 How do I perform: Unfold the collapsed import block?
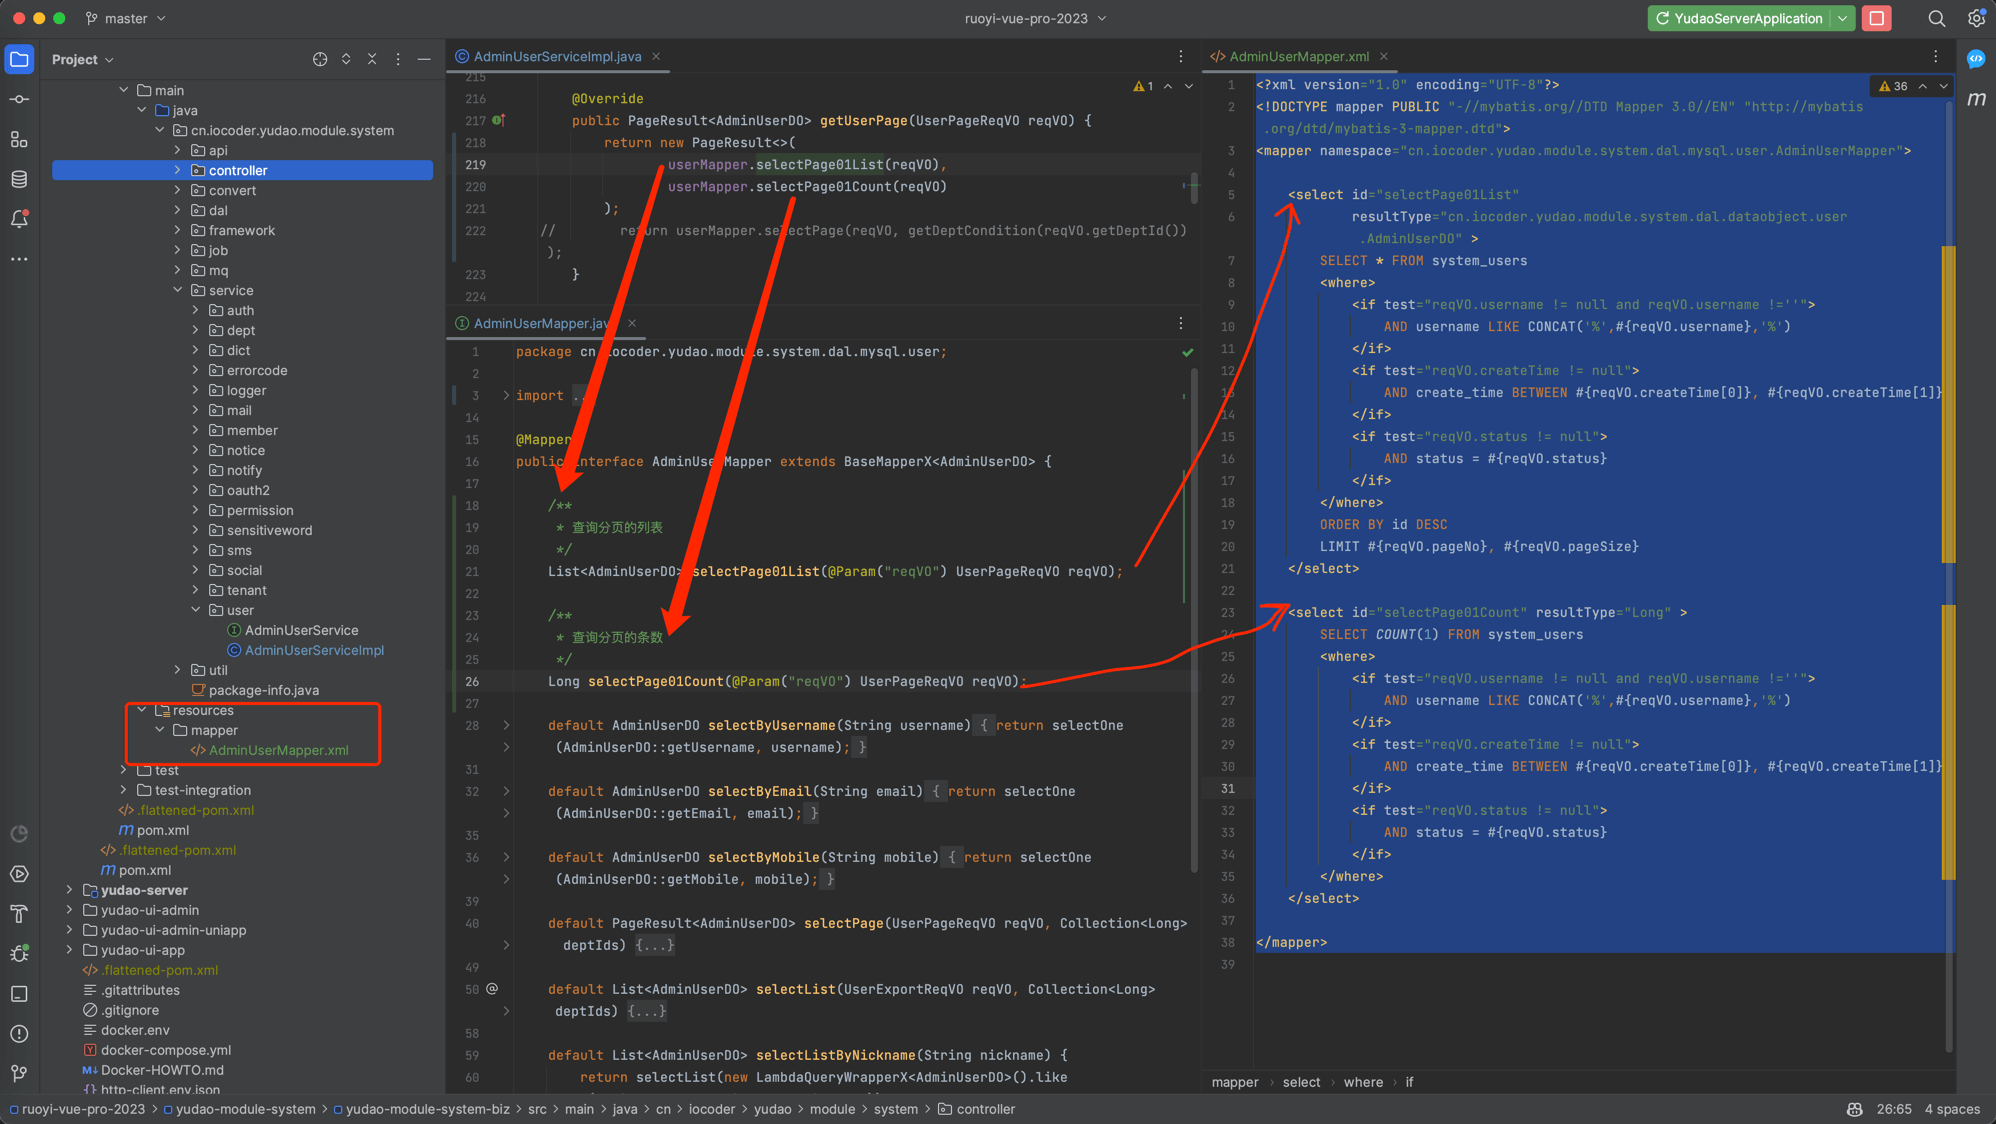click(x=506, y=396)
